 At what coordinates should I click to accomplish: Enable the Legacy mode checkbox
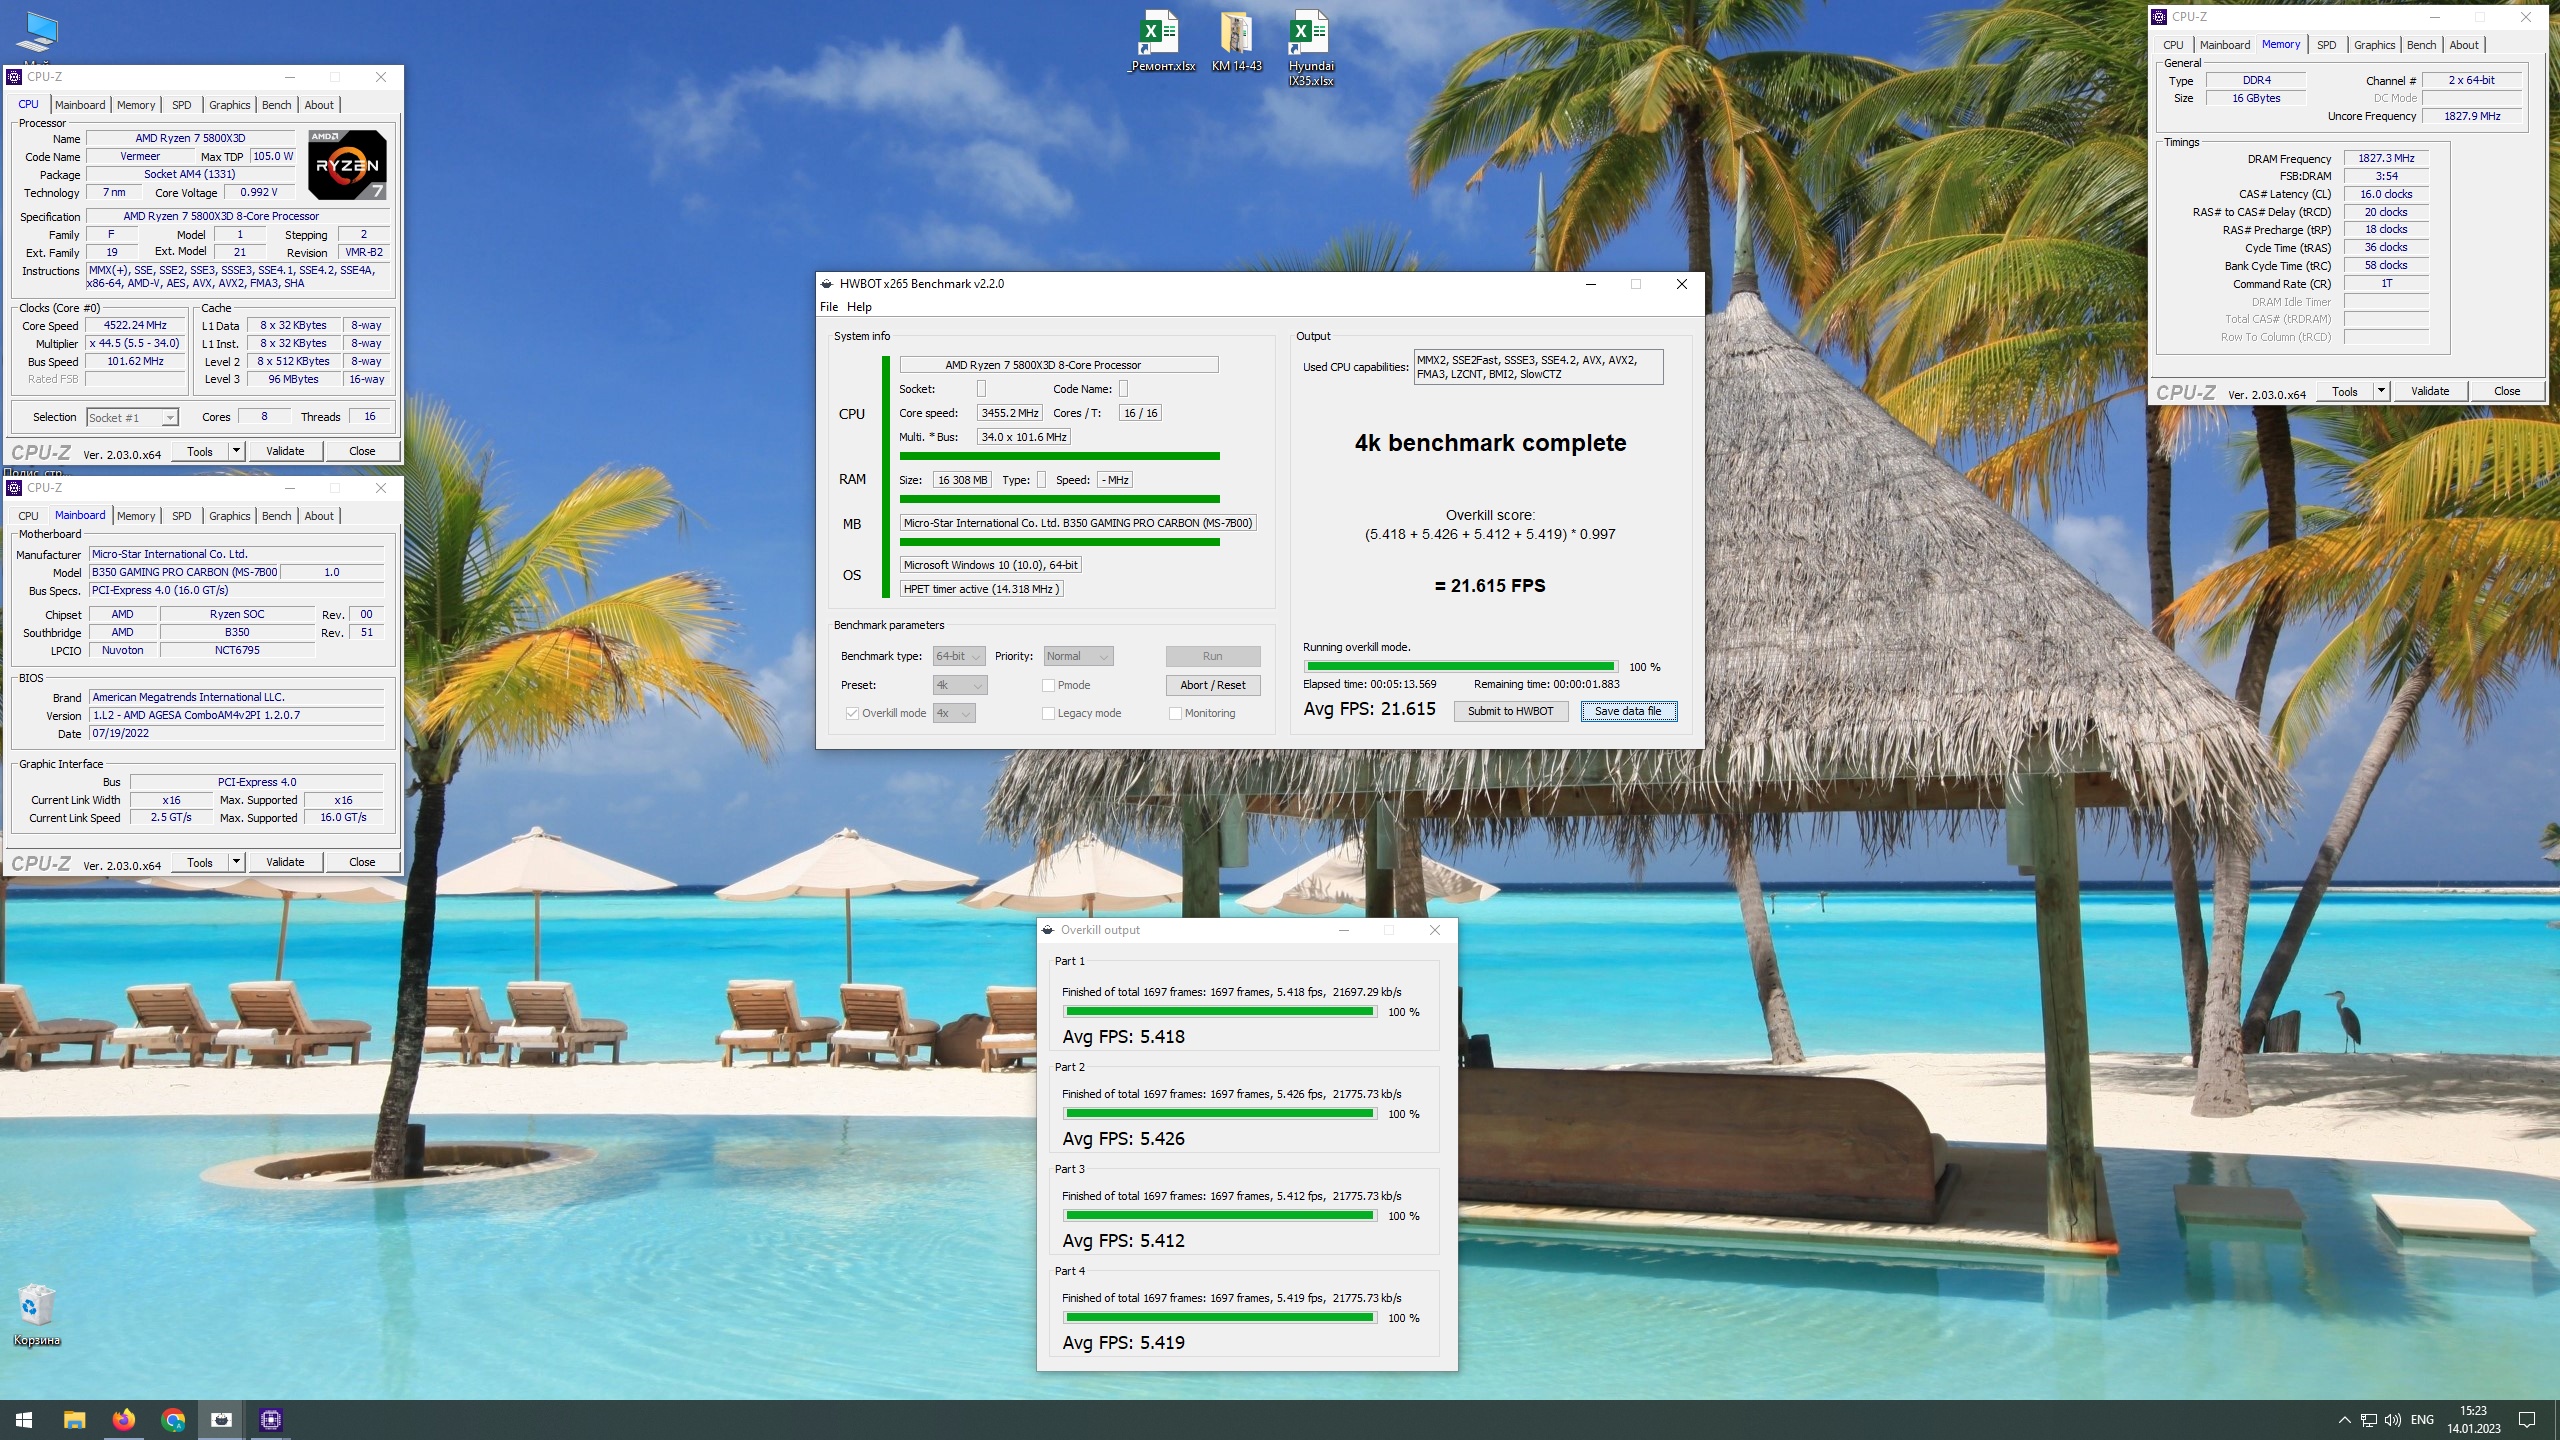1048,713
